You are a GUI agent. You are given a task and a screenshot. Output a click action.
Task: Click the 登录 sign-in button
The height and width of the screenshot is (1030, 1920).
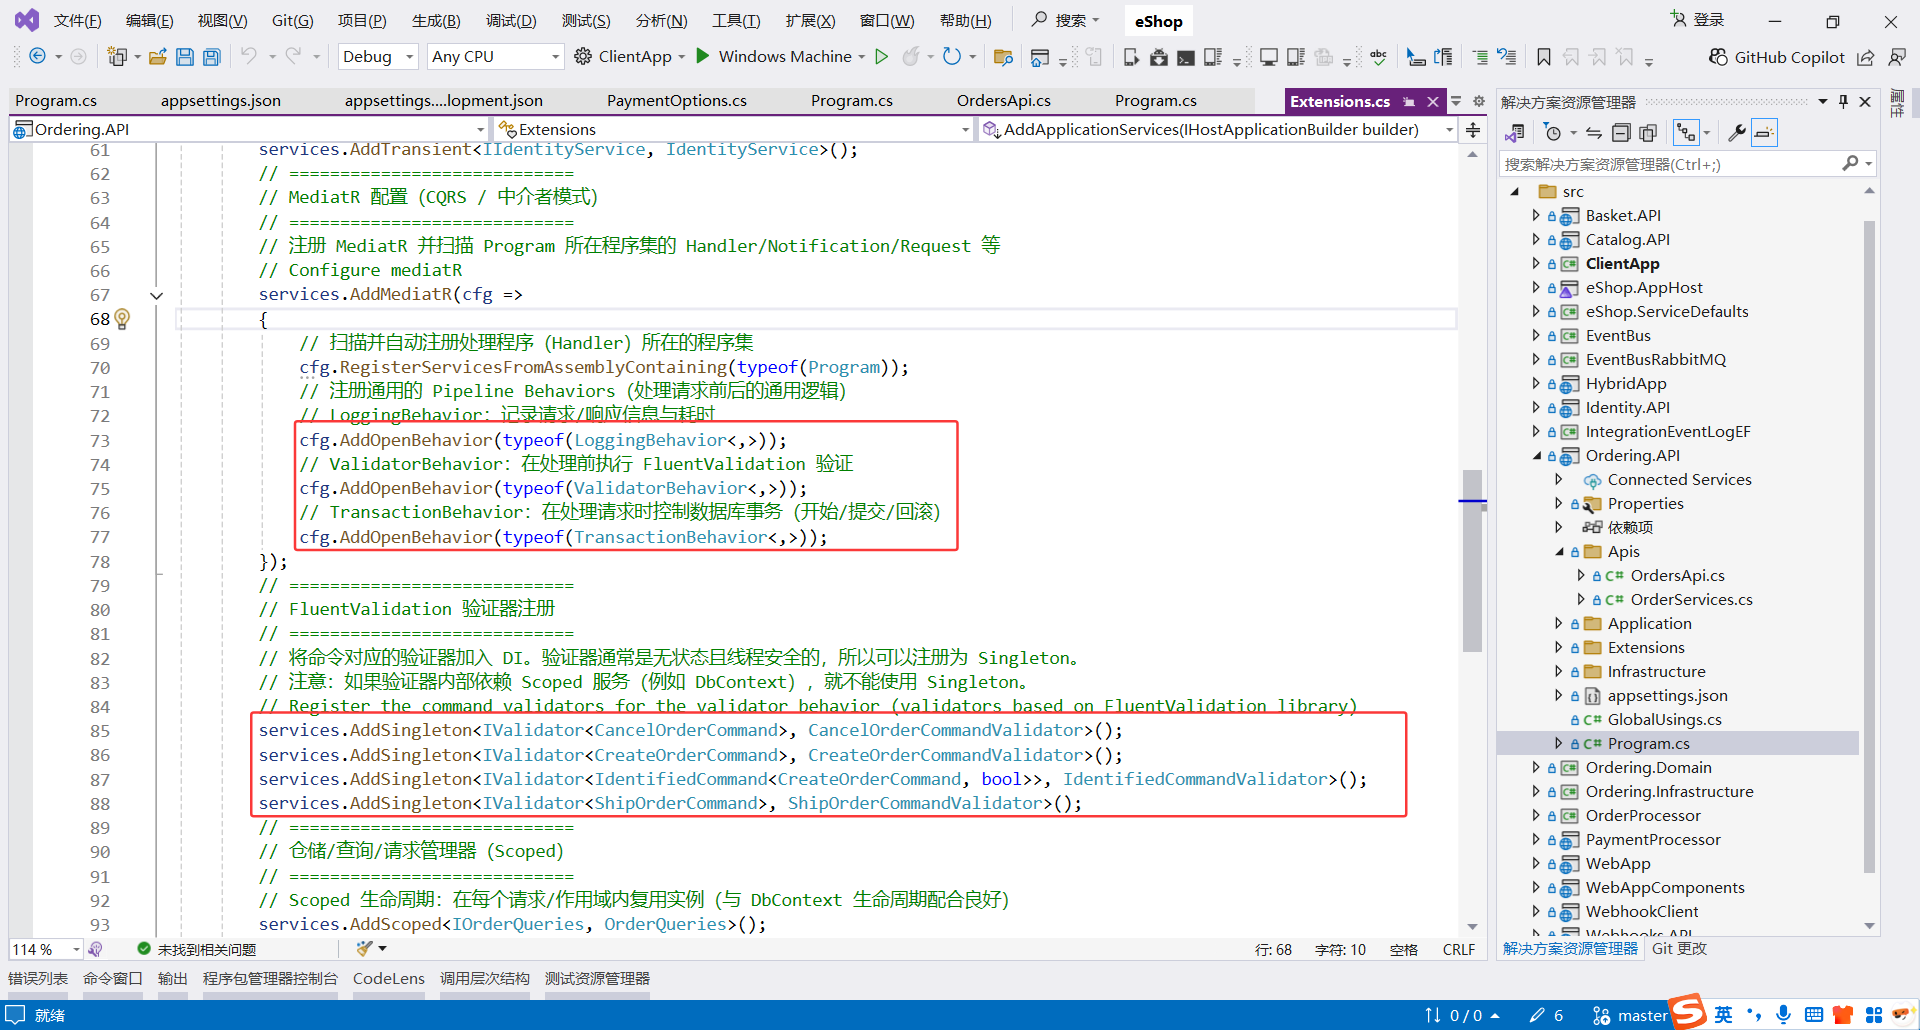coord(1698,20)
